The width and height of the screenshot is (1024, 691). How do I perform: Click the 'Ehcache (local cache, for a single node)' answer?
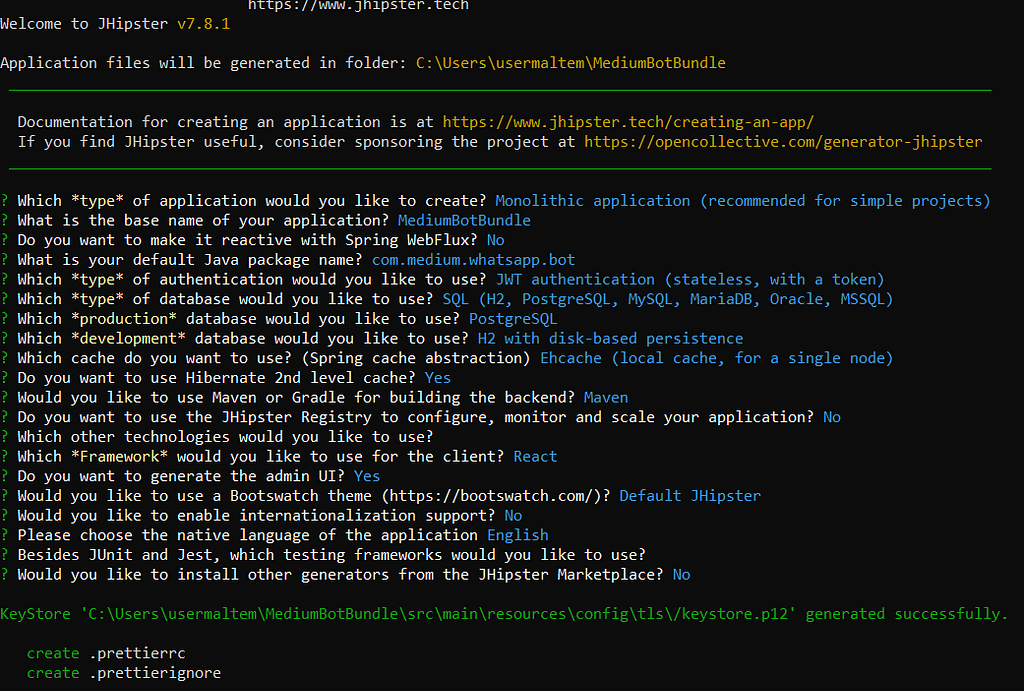pos(716,358)
